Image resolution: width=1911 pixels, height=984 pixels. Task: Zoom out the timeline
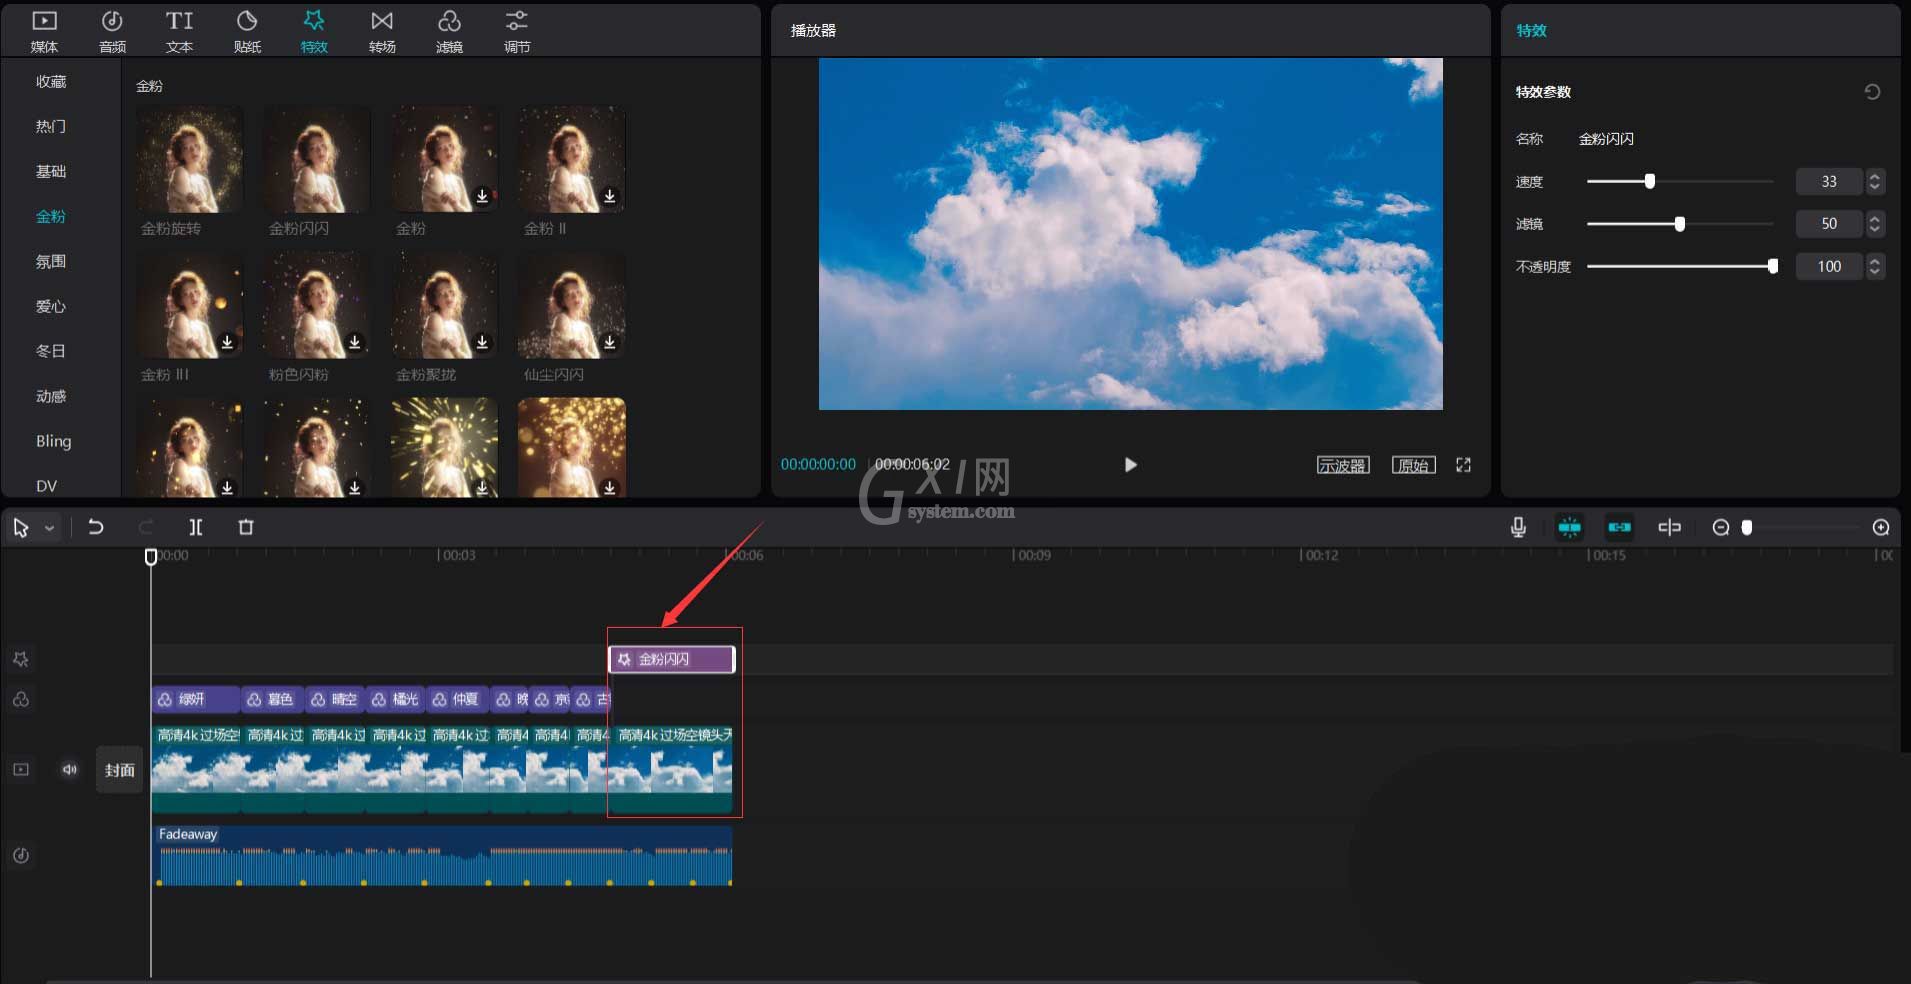point(1721,527)
